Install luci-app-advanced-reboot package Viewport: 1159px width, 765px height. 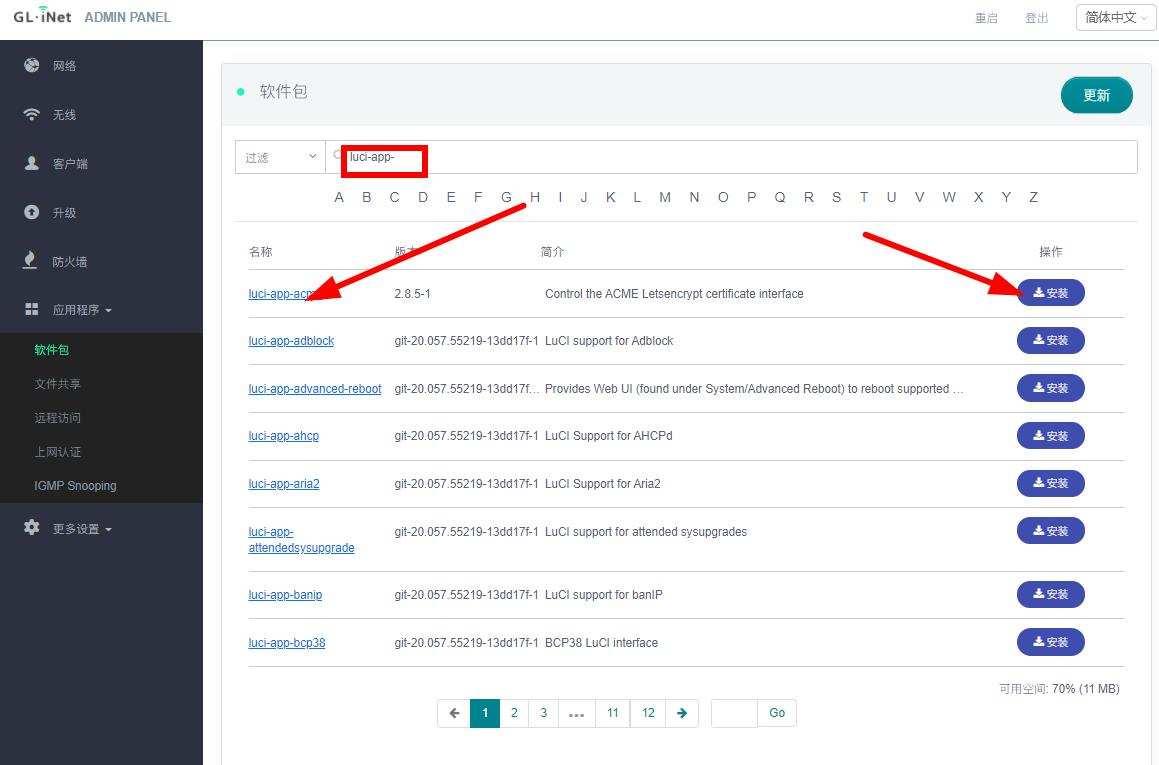(x=1050, y=388)
